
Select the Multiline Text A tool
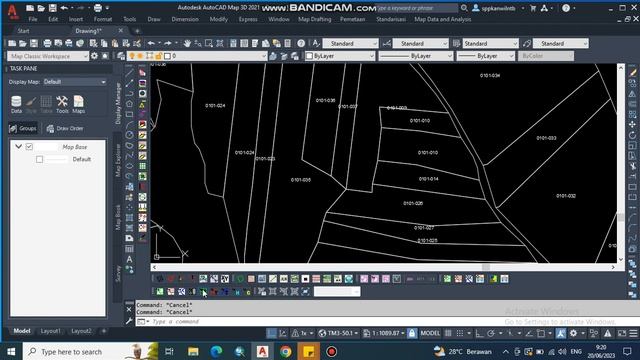pos(129,259)
